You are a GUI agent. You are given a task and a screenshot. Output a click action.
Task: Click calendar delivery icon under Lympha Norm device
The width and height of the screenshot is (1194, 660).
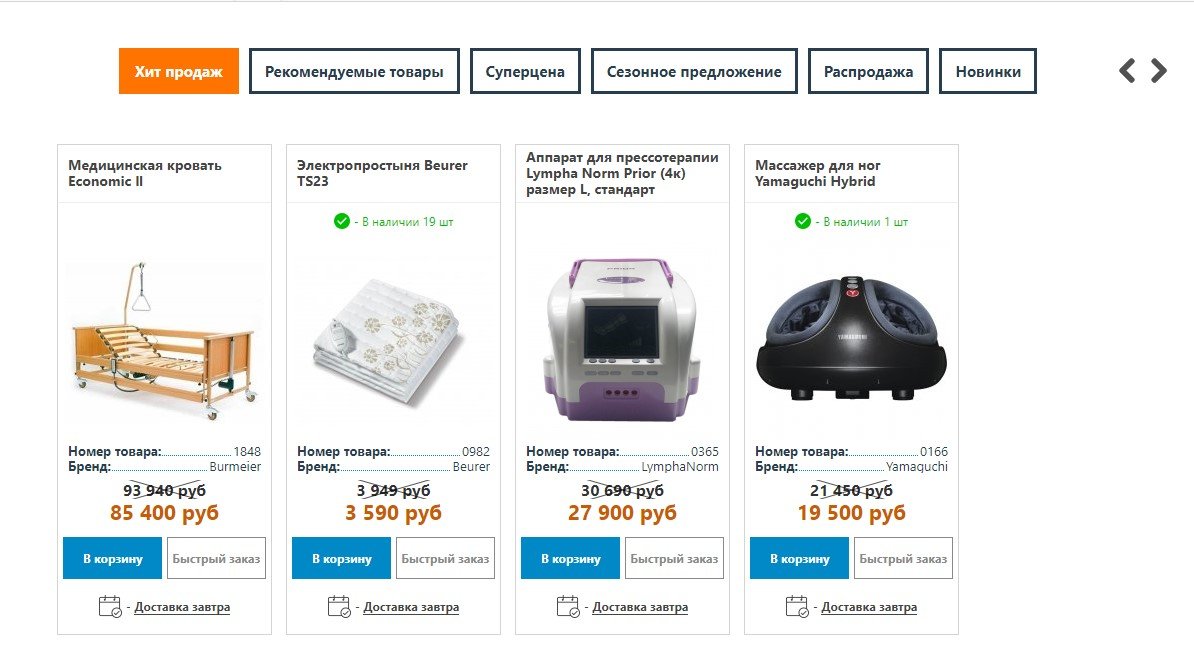pyautogui.click(x=568, y=606)
